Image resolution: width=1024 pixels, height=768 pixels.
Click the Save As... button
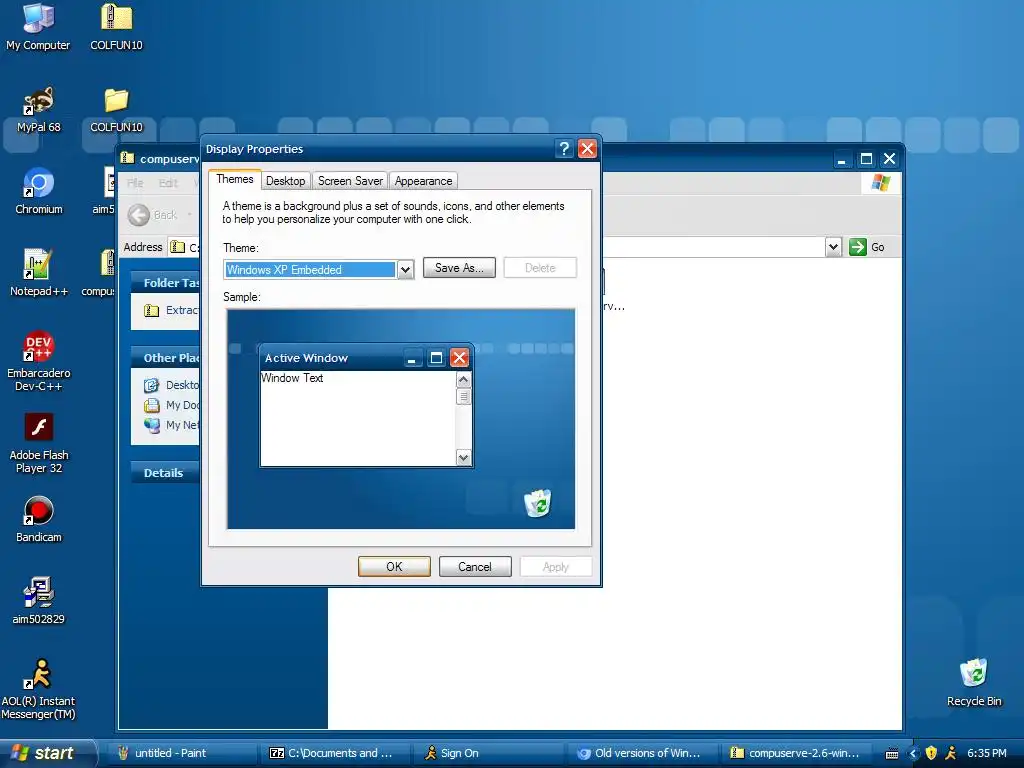pyautogui.click(x=459, y=268)
